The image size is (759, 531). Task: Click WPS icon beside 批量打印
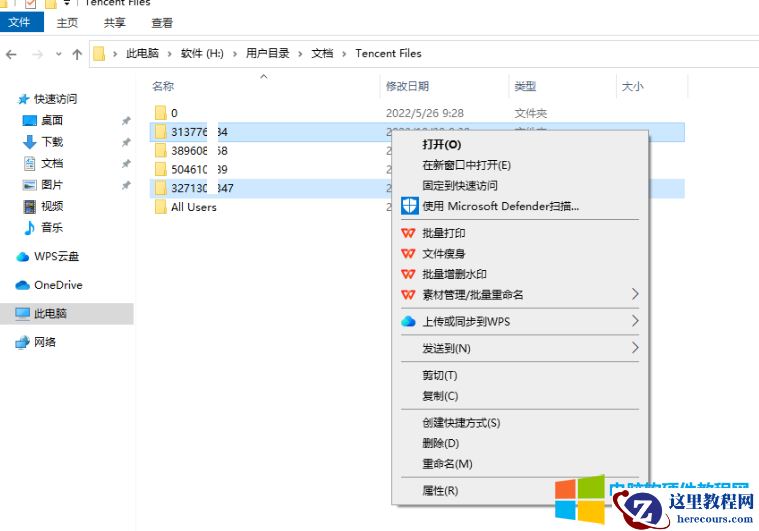(408, 233)
